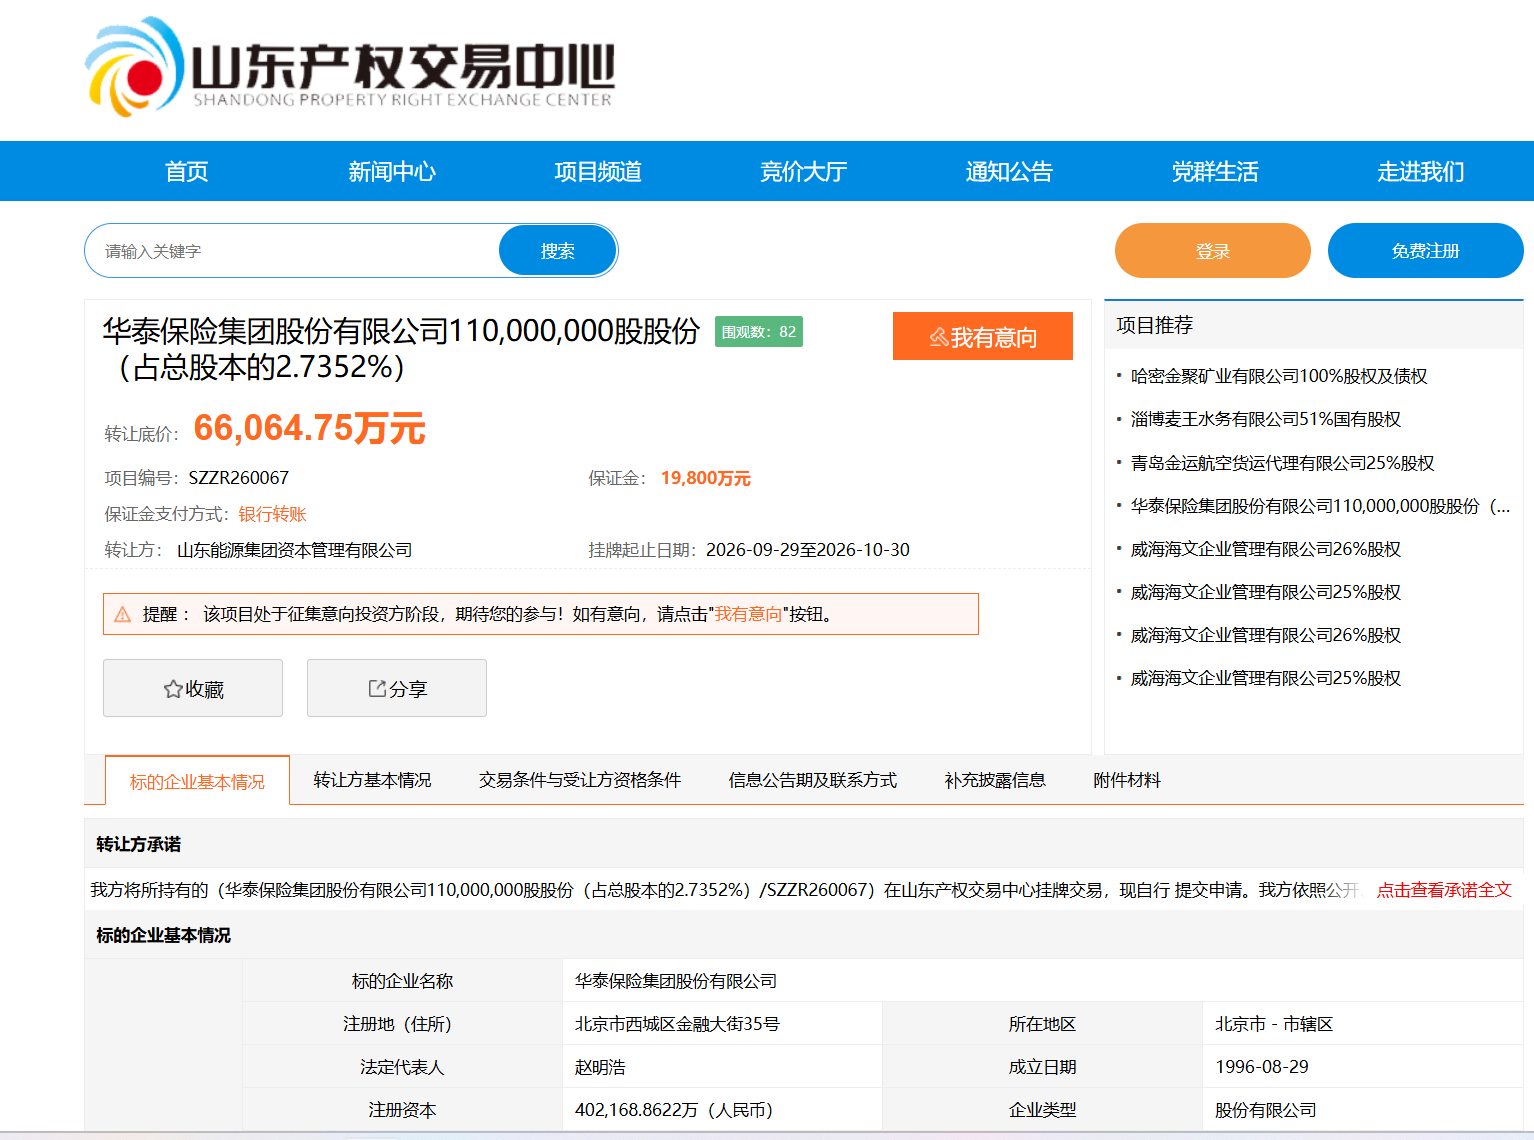Switch to the 交易条件与受让方资格条件 tab

(x=580, y=780)
